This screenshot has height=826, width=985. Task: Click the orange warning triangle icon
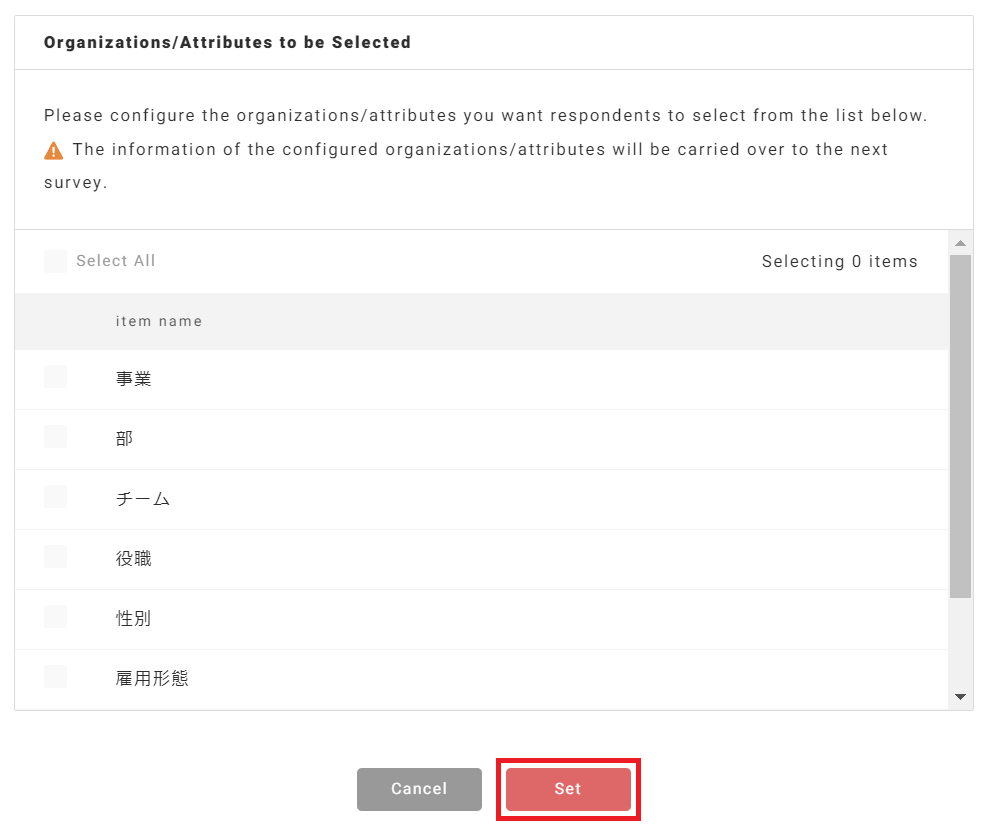pos(54,150)
